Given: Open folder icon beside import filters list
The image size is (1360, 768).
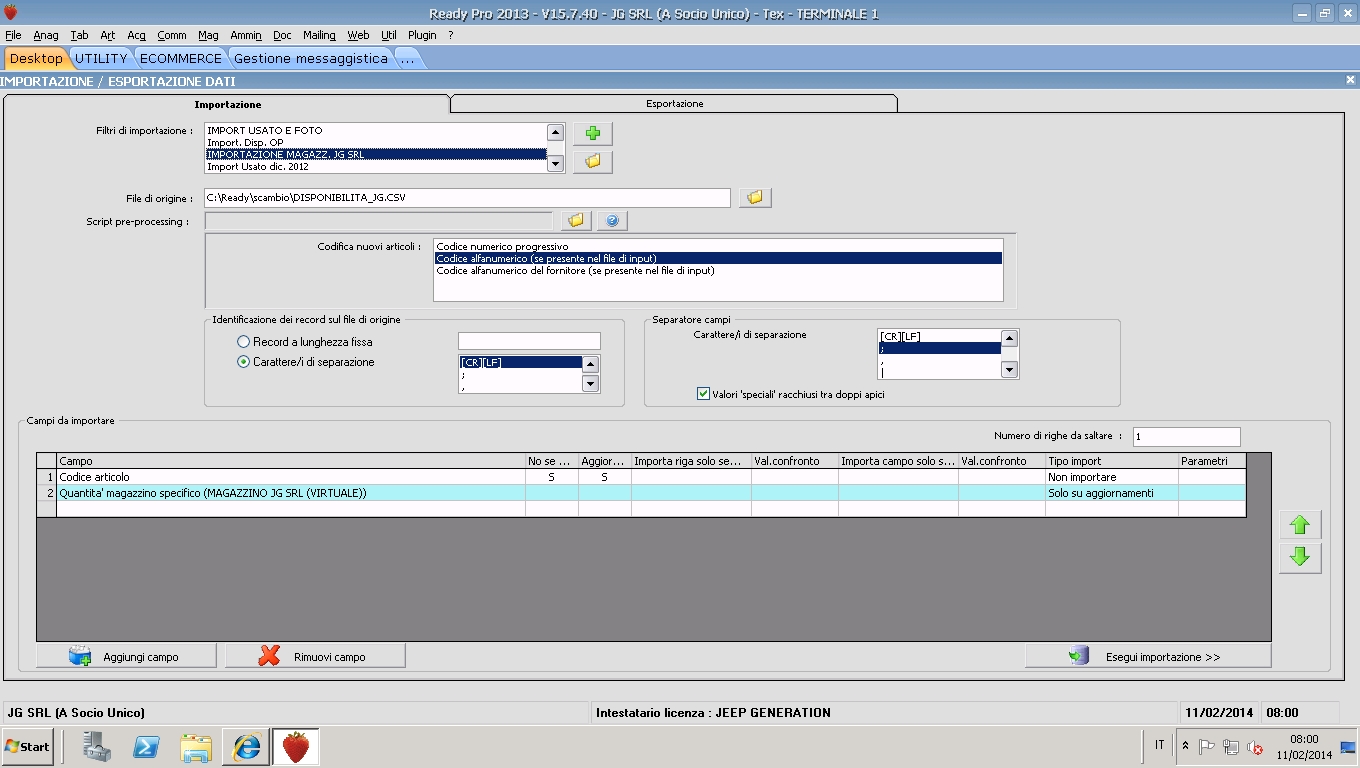Looking at the screenshot, I should coord(592,161).
